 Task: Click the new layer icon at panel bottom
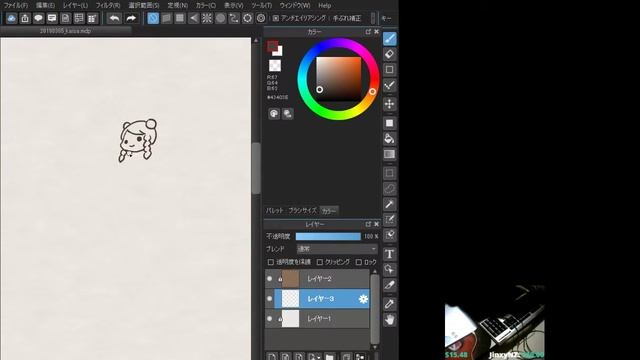[272, 357]
